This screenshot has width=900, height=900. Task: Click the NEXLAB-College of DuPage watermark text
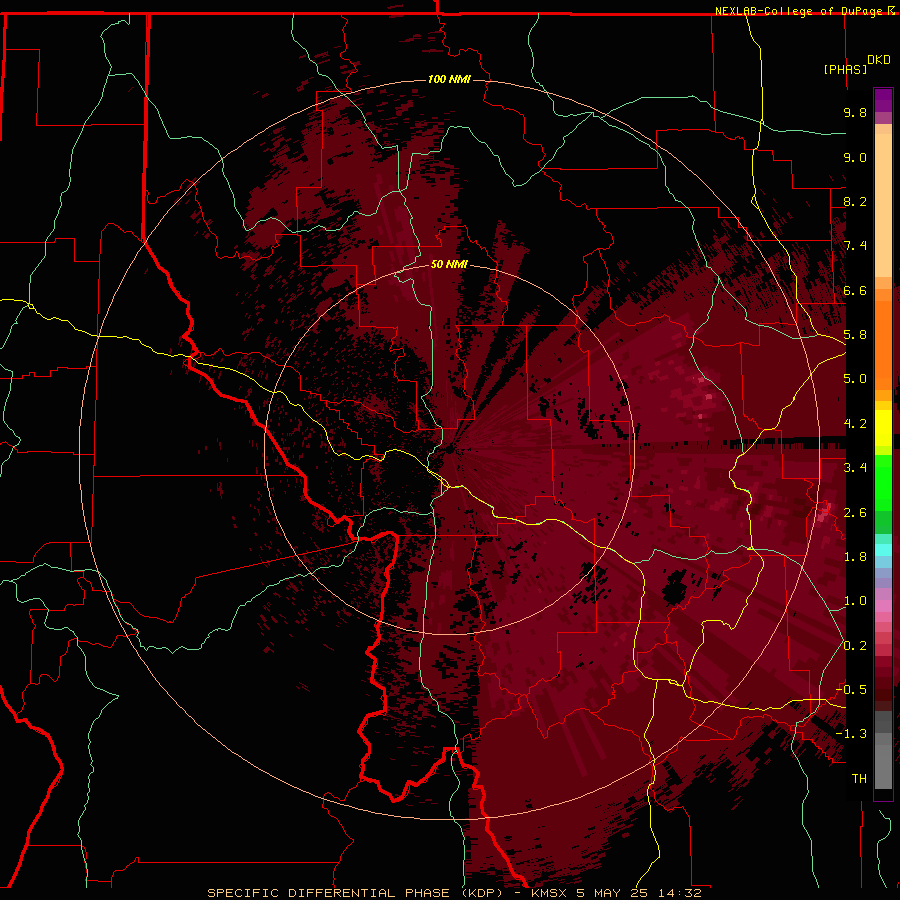[x=804, y=11]
